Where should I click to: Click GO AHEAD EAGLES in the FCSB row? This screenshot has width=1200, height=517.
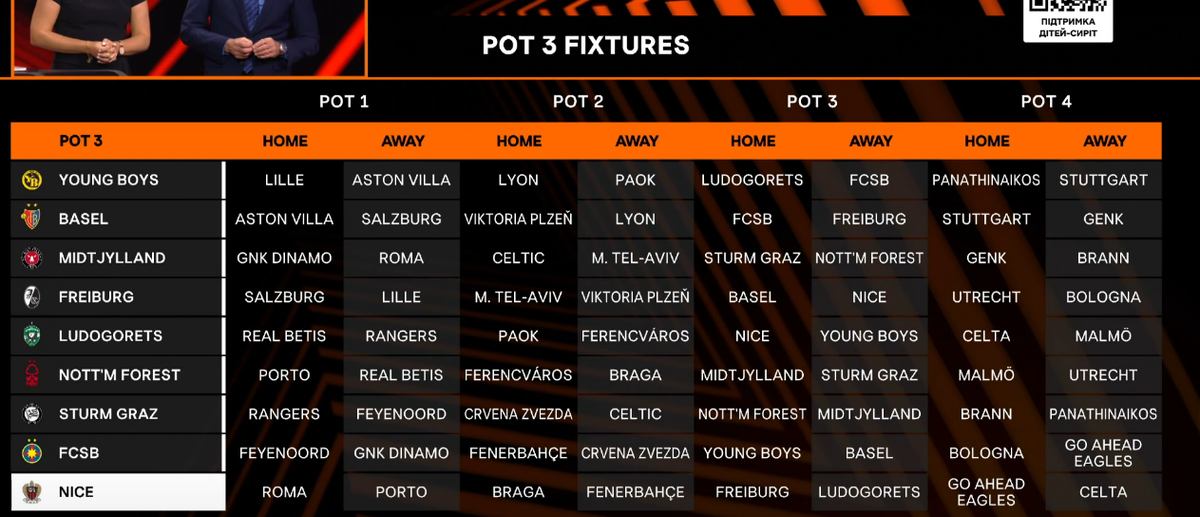coord(1103,453)
